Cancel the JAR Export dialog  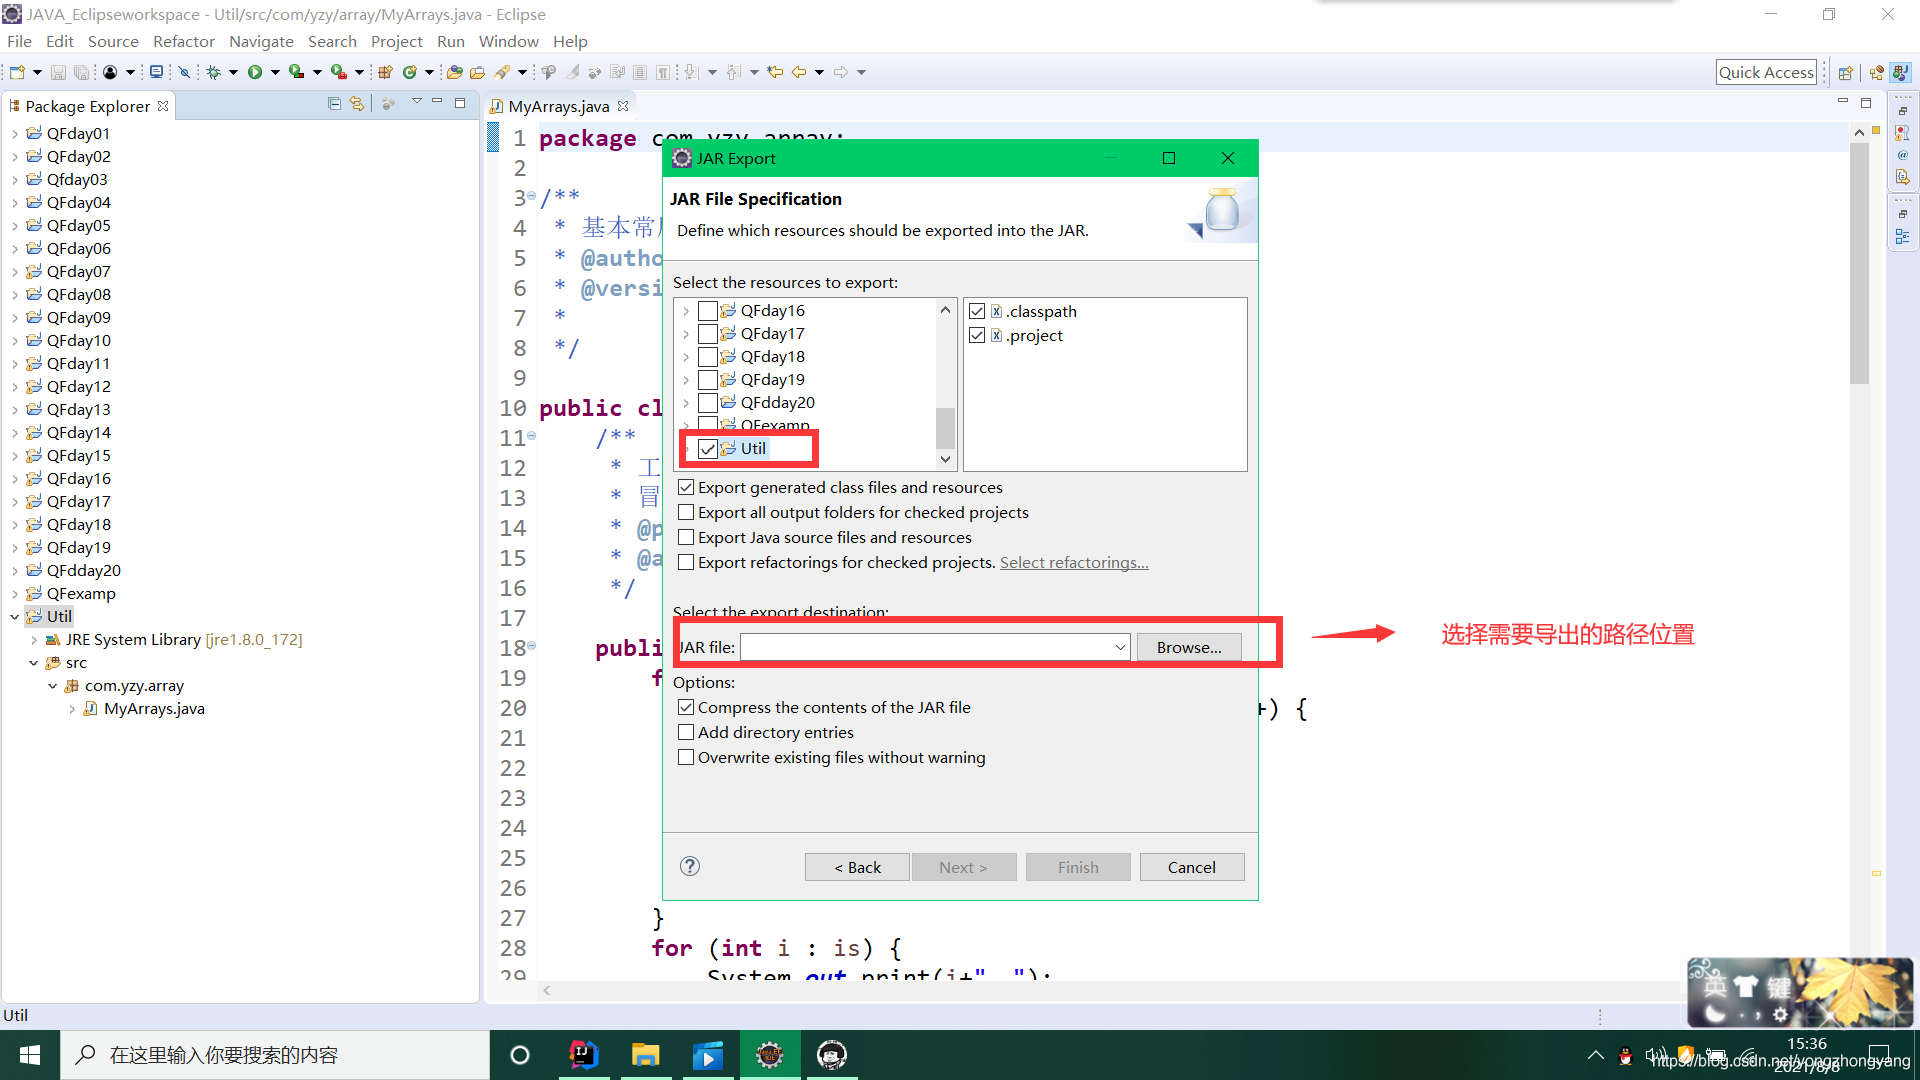click(x=1192, y=867)
